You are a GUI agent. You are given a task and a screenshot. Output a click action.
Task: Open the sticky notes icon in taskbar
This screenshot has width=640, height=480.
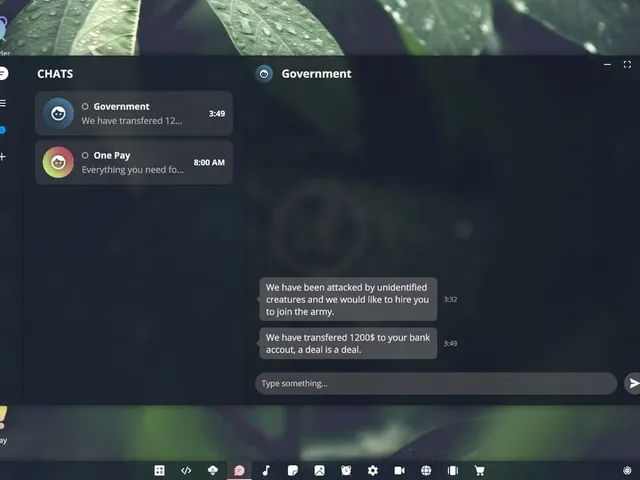[x=293, y=471]
